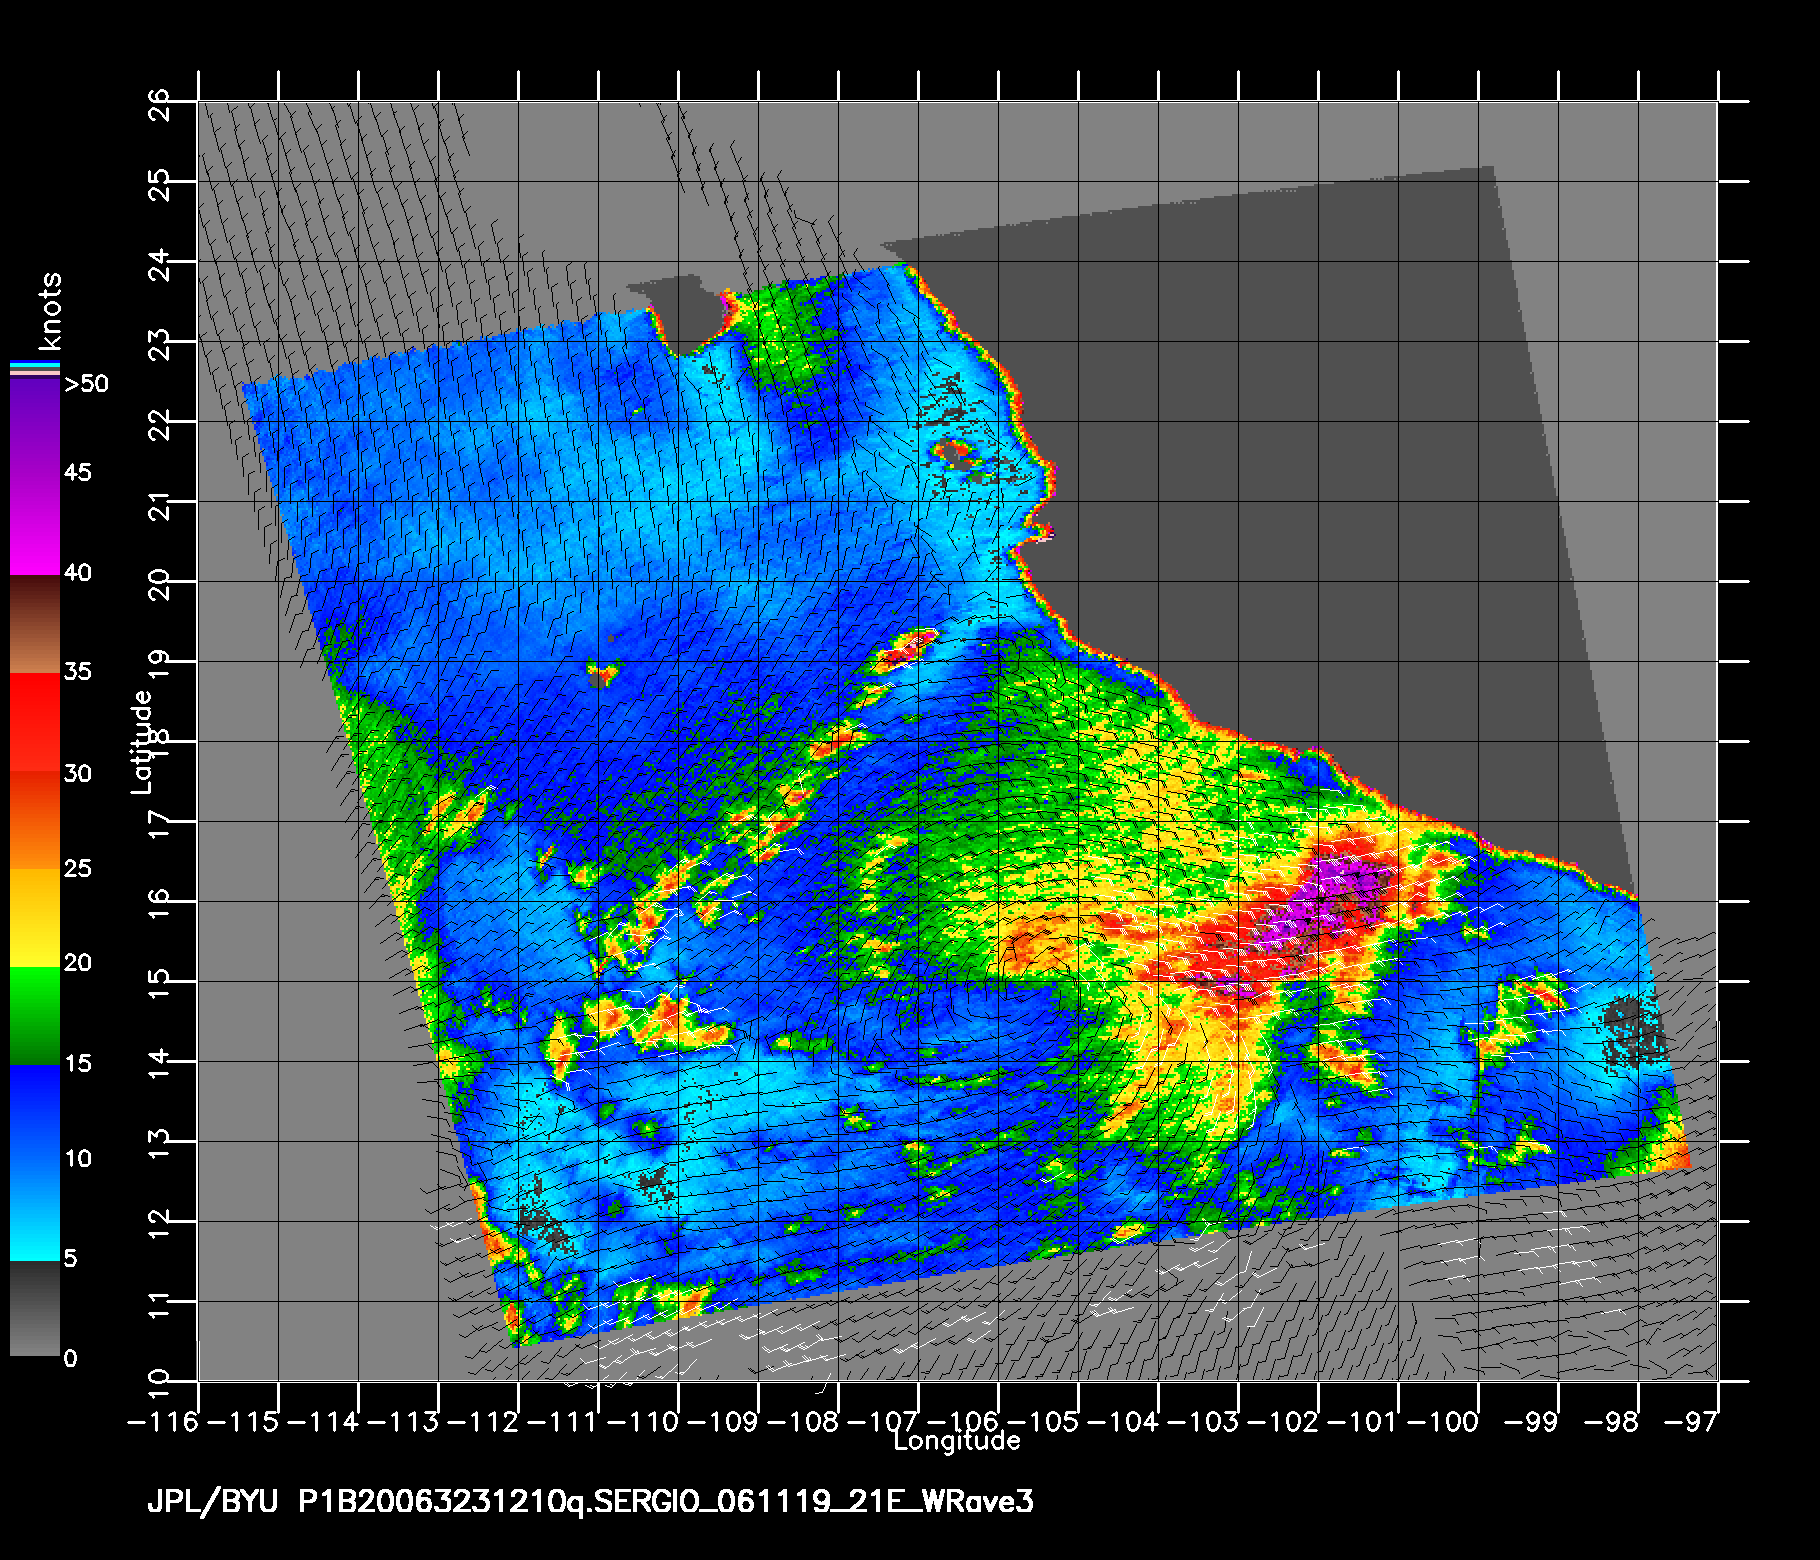Click the 'JPL/BYU' credit text
The image size is (1820, 1560).
[213, 1502]
